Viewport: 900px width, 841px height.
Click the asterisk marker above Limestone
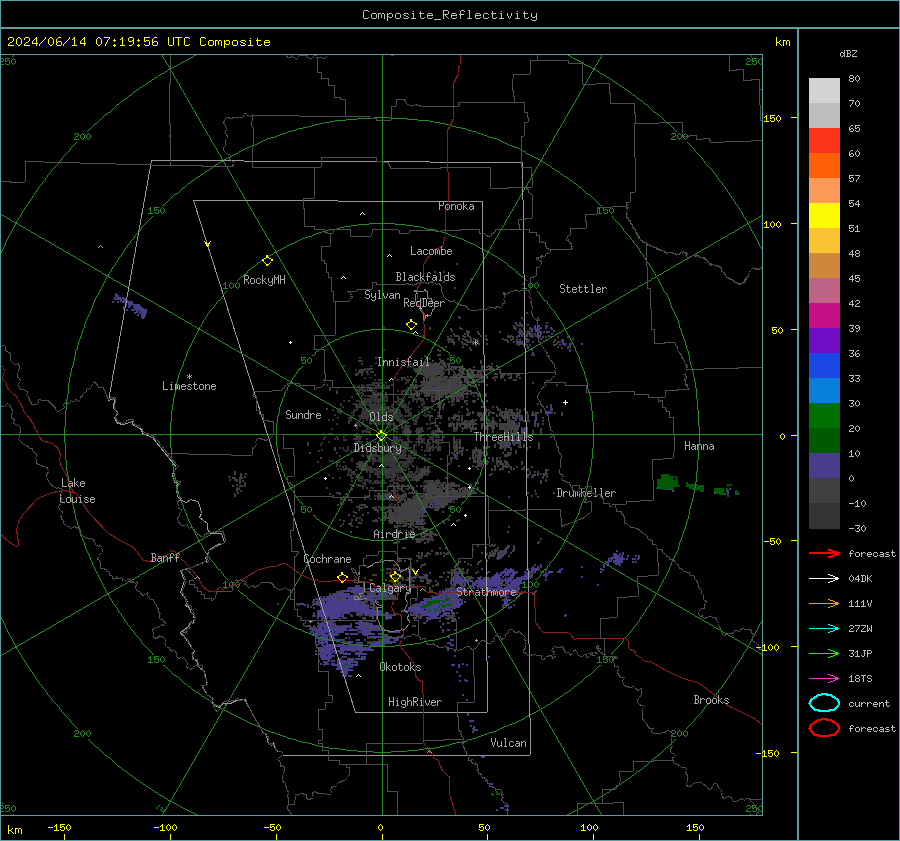[189, 377]
